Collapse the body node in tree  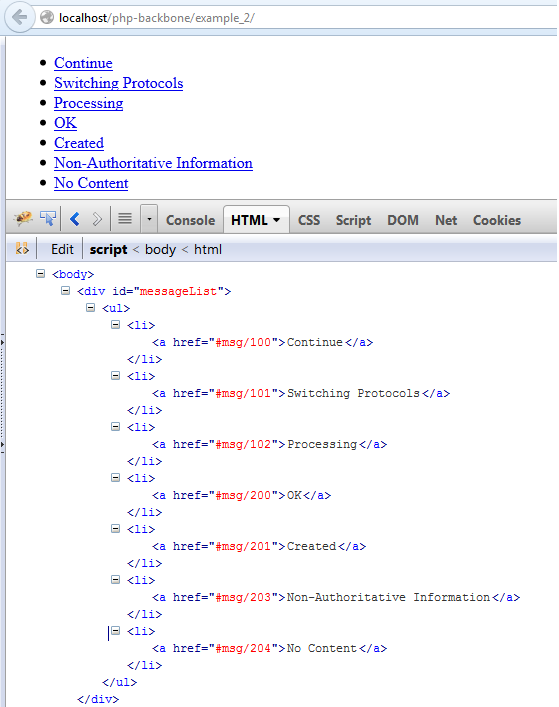point(41,274)
